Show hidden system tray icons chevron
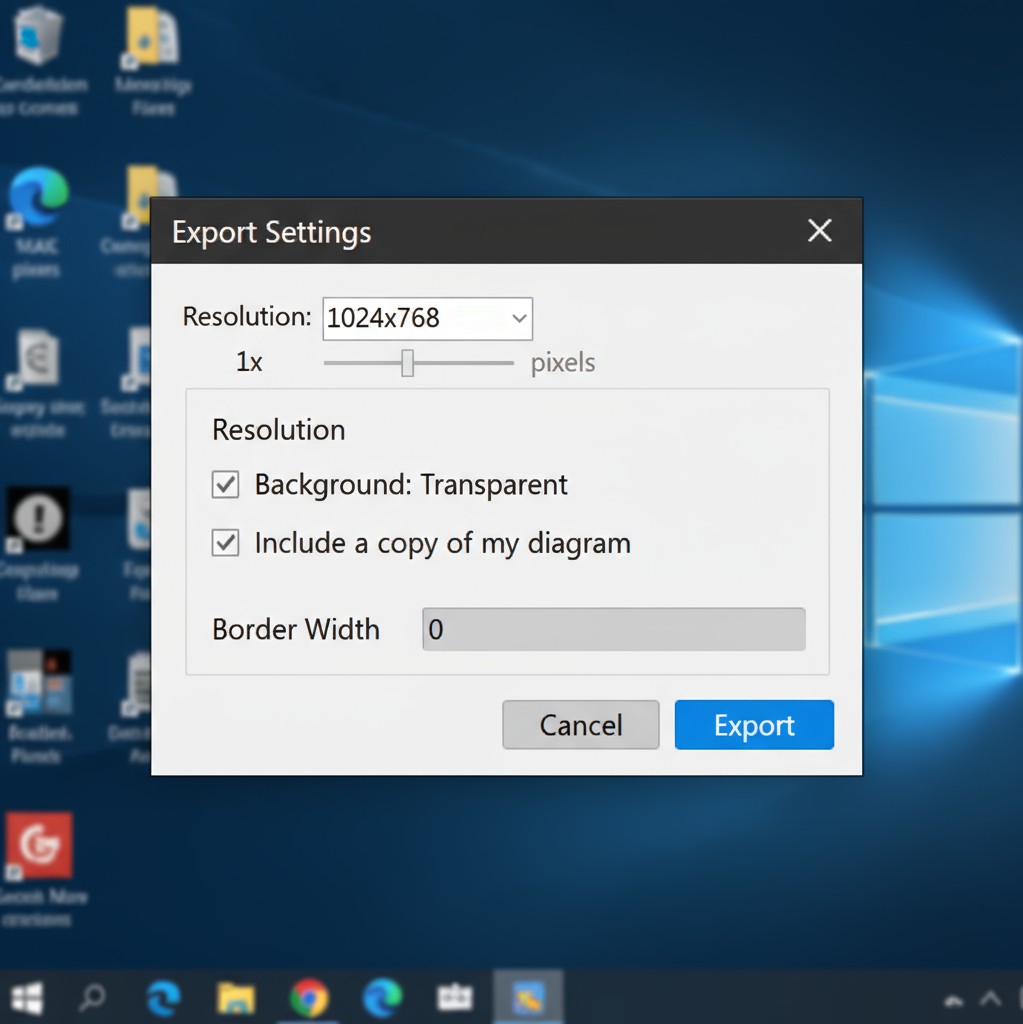 [992, 999]
